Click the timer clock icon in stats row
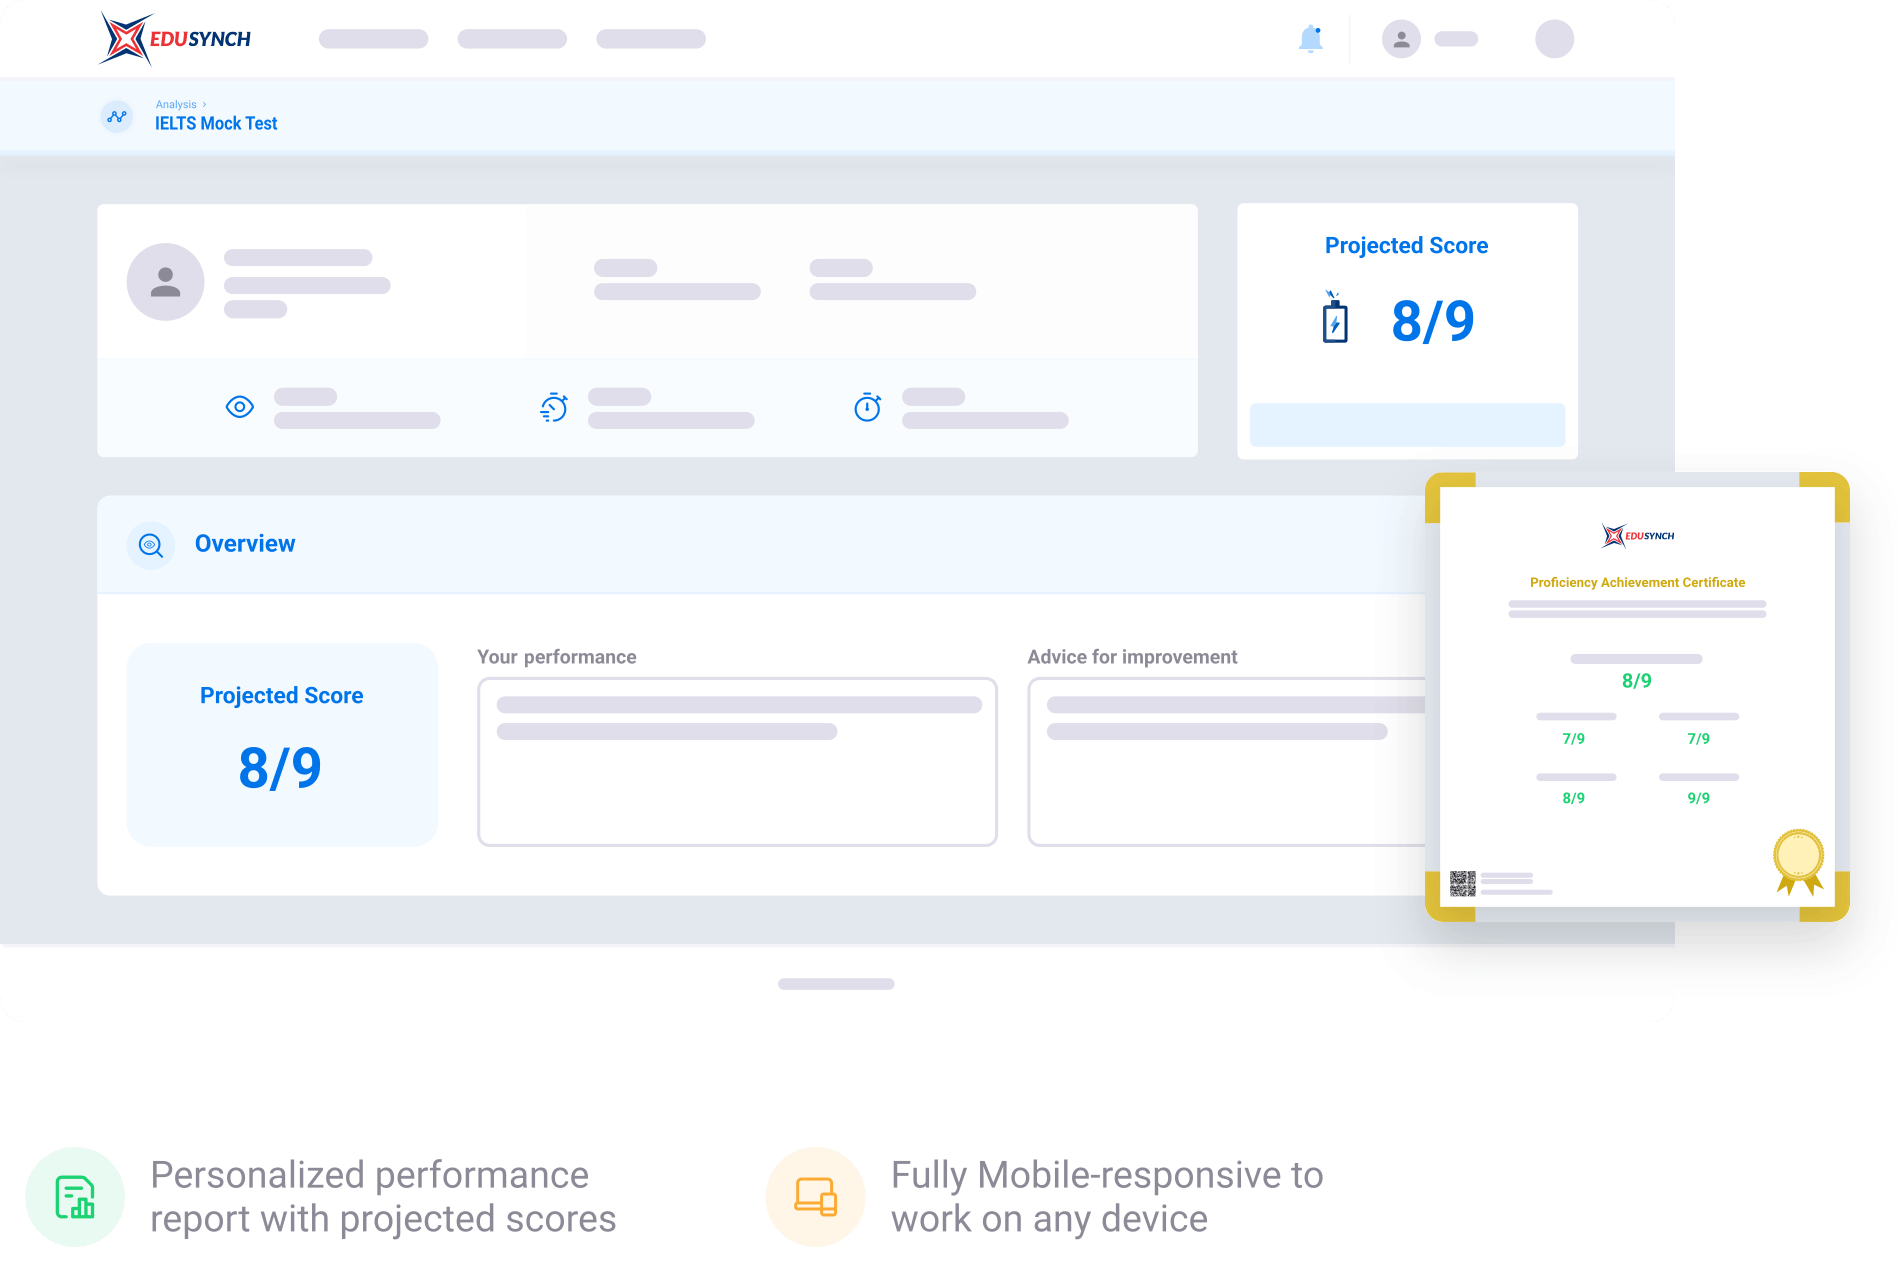The image size is (1900, 1272). [x=867, y=407]
